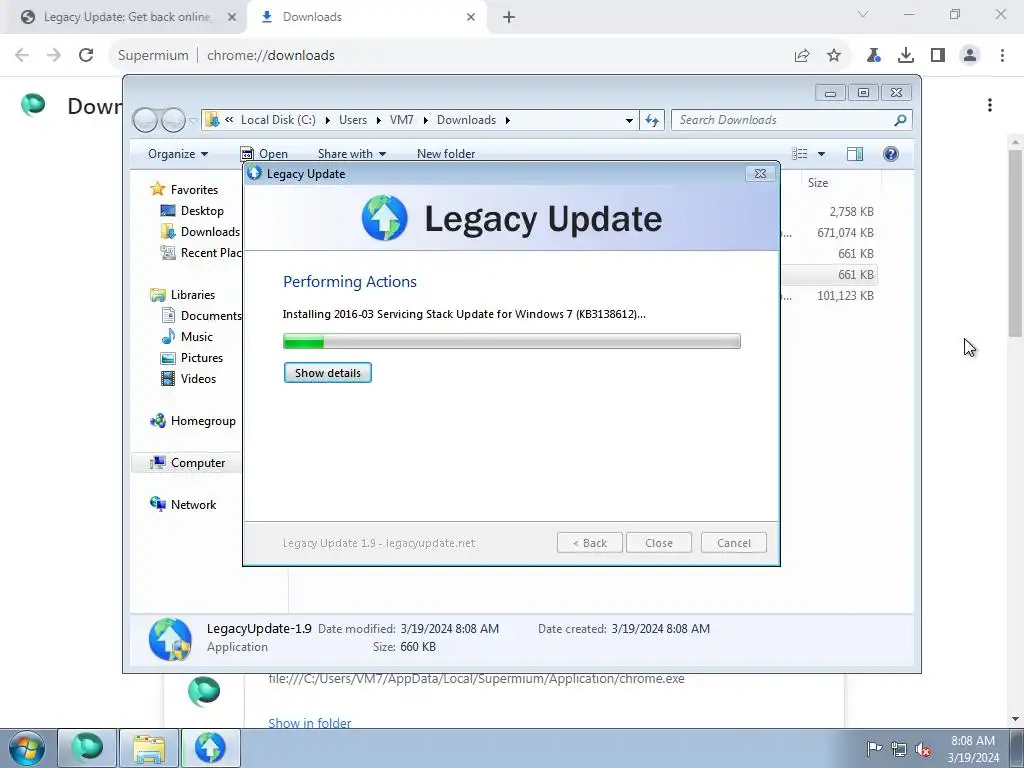This screenshot has height=768, width=1024.
Task: Click the search magnifier icon in Explorer
Action: pos(900,120)
